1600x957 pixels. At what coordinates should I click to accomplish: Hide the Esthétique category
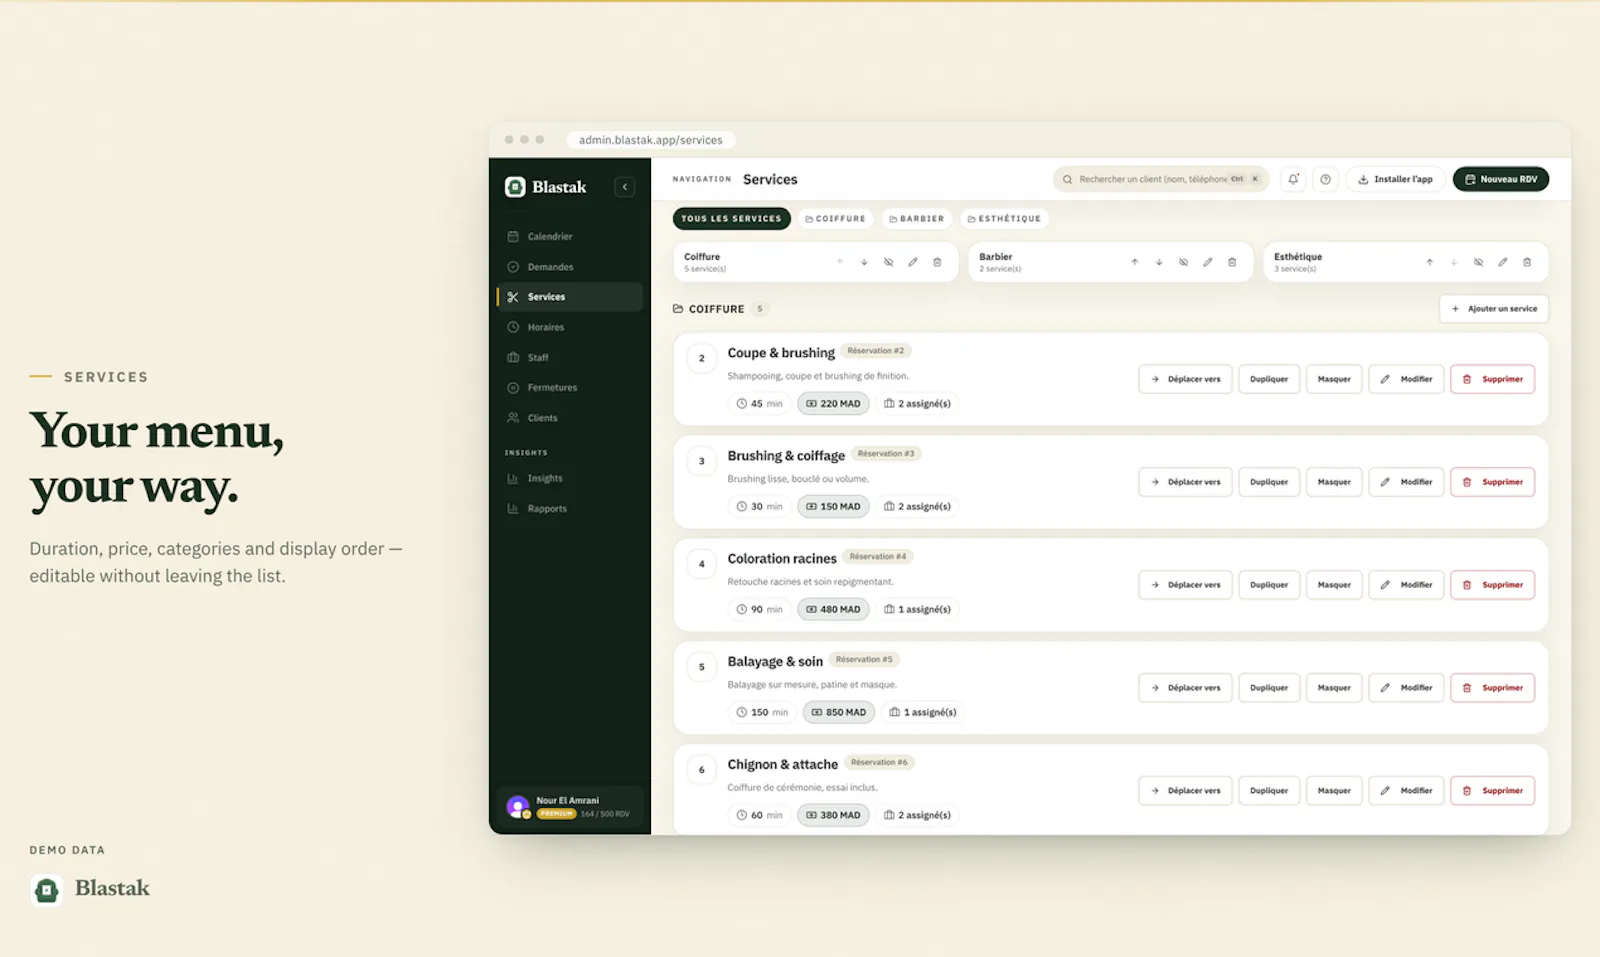coord(1478,262)
